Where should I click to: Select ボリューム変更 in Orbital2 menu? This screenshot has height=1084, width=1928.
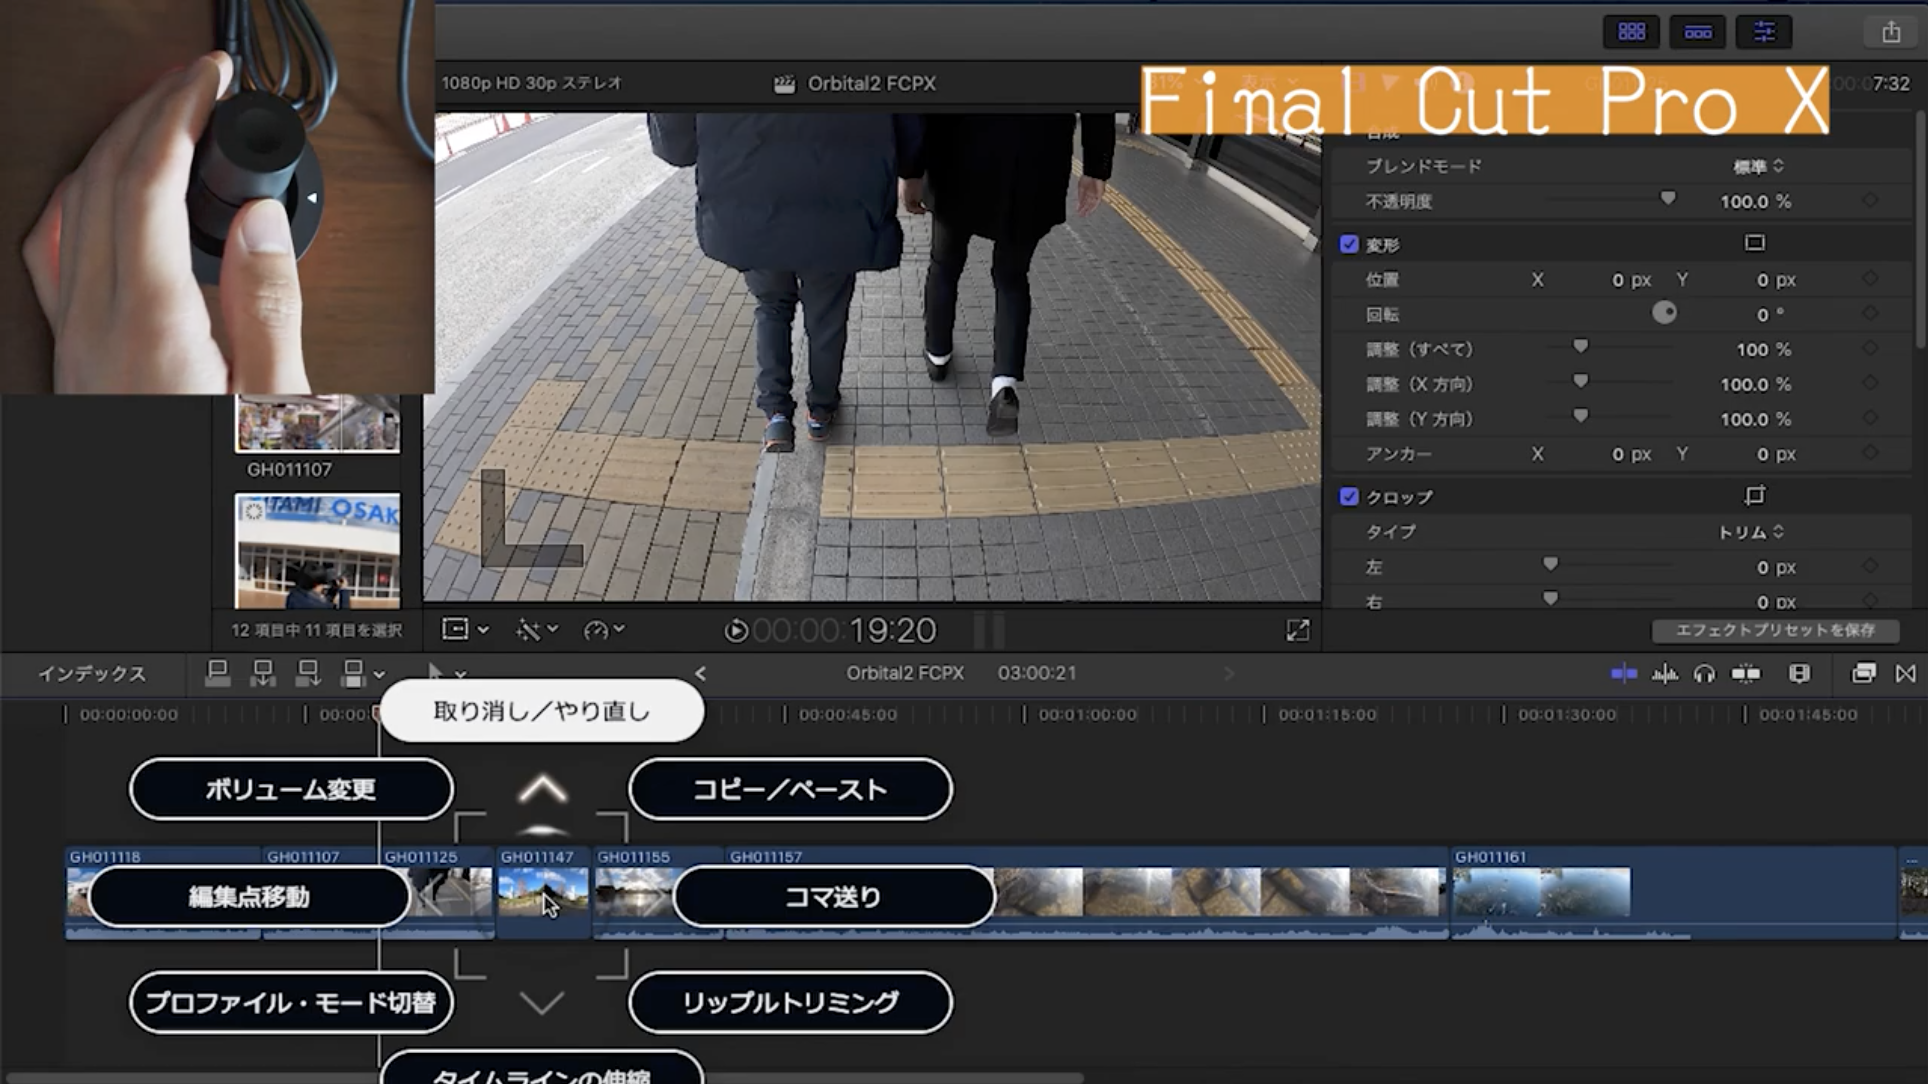coord(291,789)
